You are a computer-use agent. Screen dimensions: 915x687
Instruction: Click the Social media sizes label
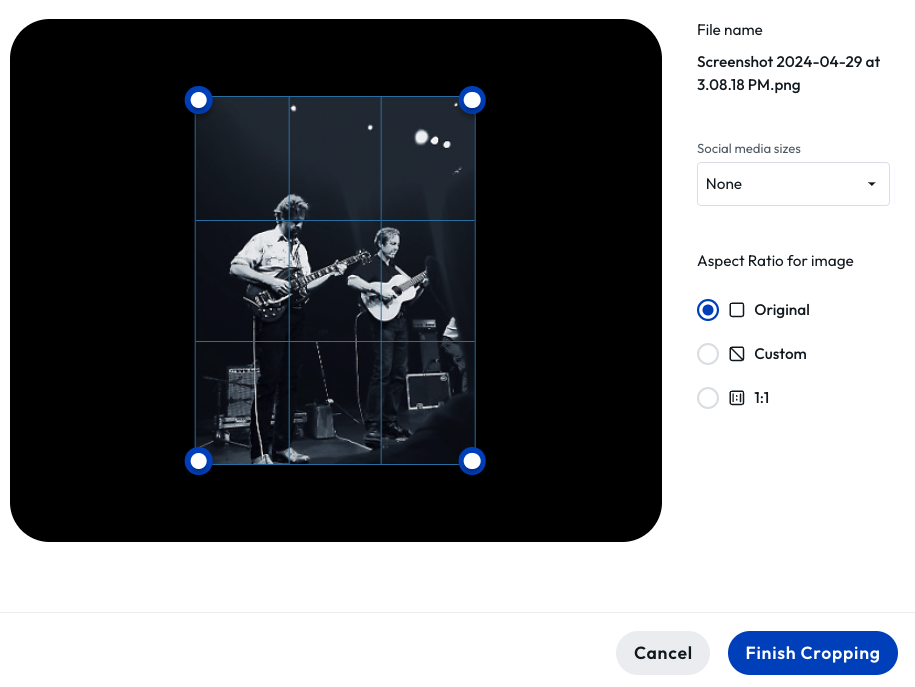(749, 149)
